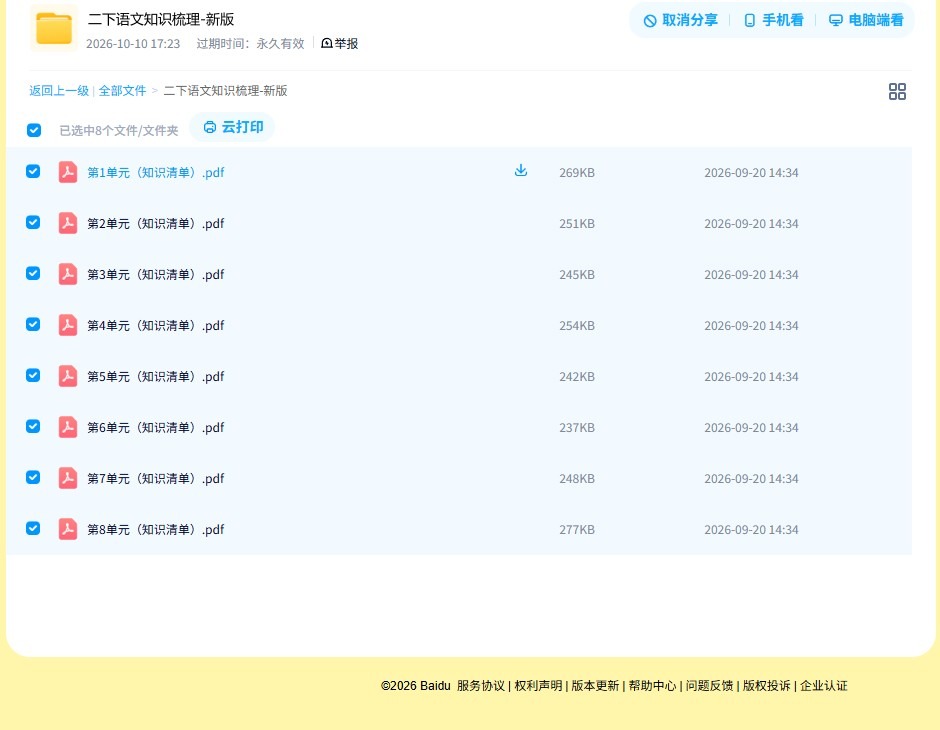
Task: Click PDF icon of 第4单元（知识清单）
Action: coord(68,325)
